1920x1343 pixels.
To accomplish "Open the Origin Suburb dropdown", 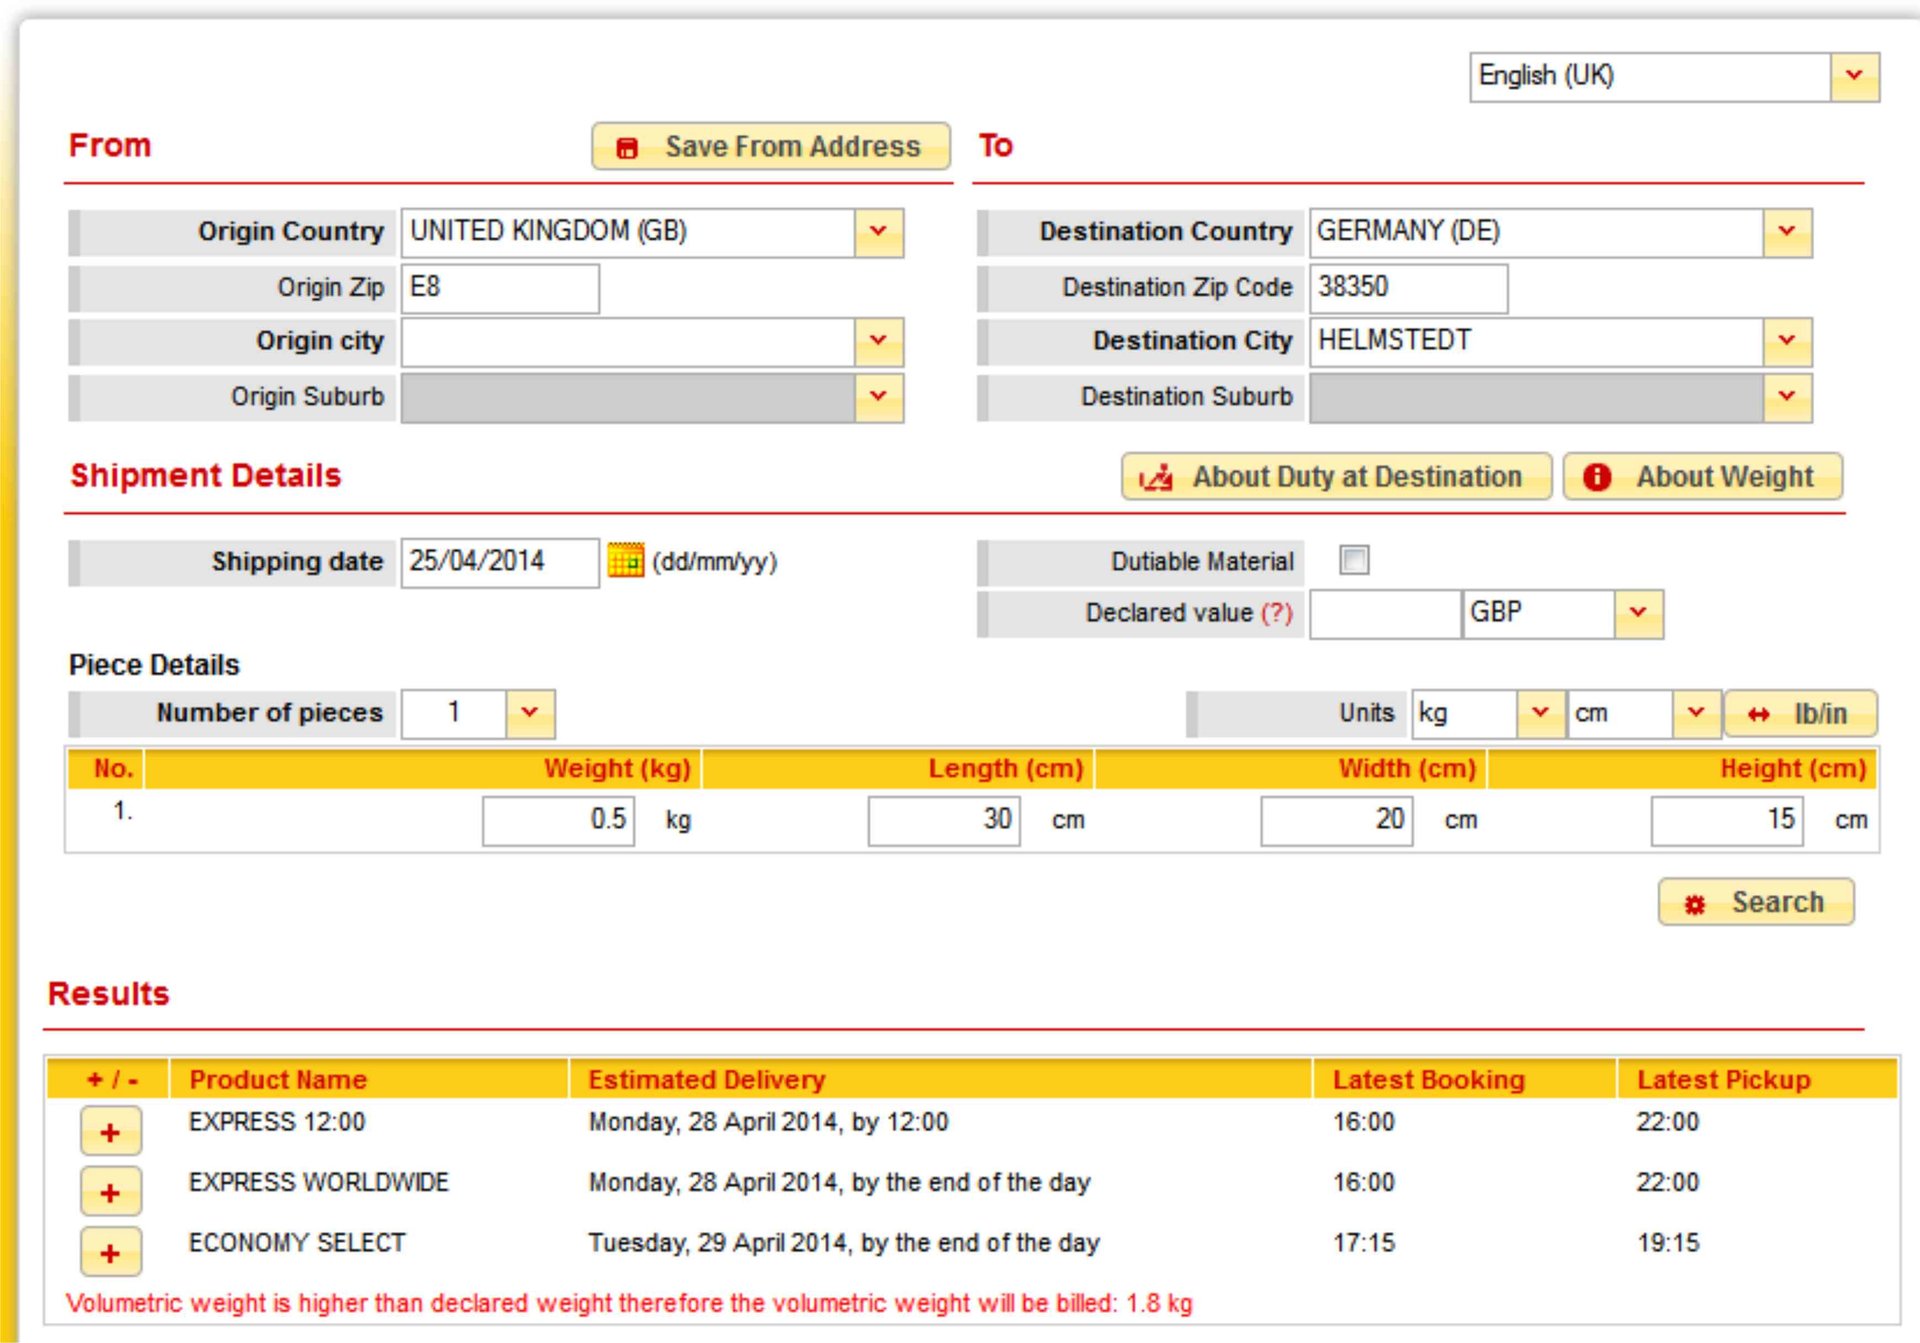I will coord(879,397).
